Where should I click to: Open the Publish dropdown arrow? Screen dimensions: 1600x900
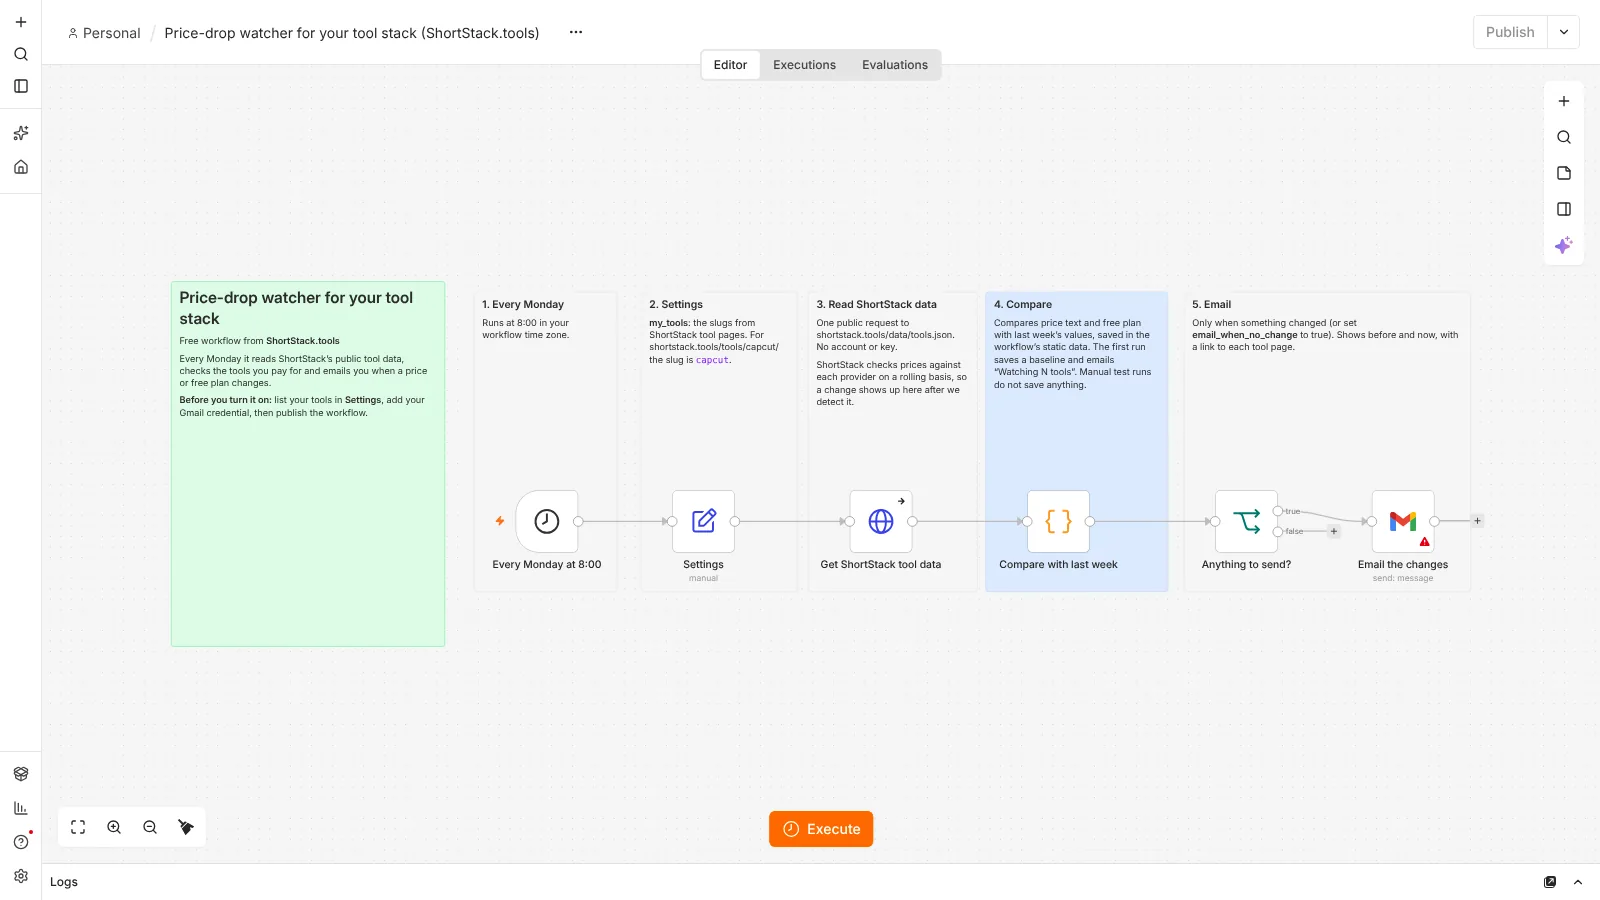point(1564,32)
